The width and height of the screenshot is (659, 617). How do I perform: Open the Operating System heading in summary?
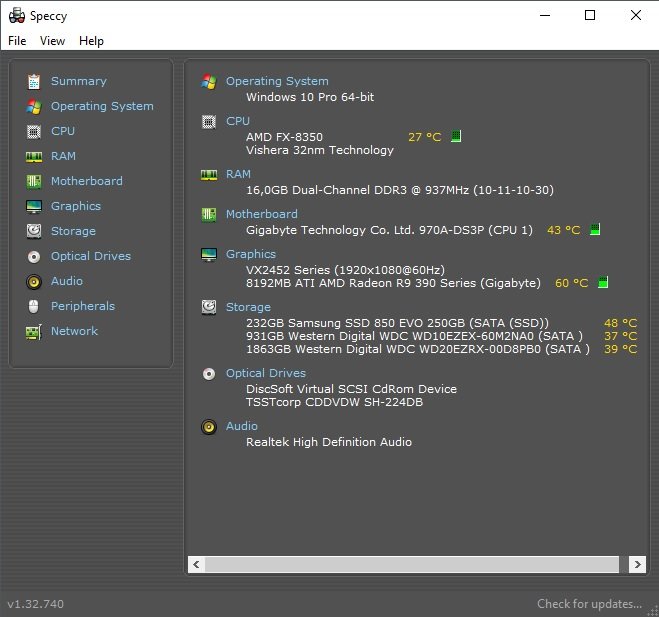click(x=277, y=81)
